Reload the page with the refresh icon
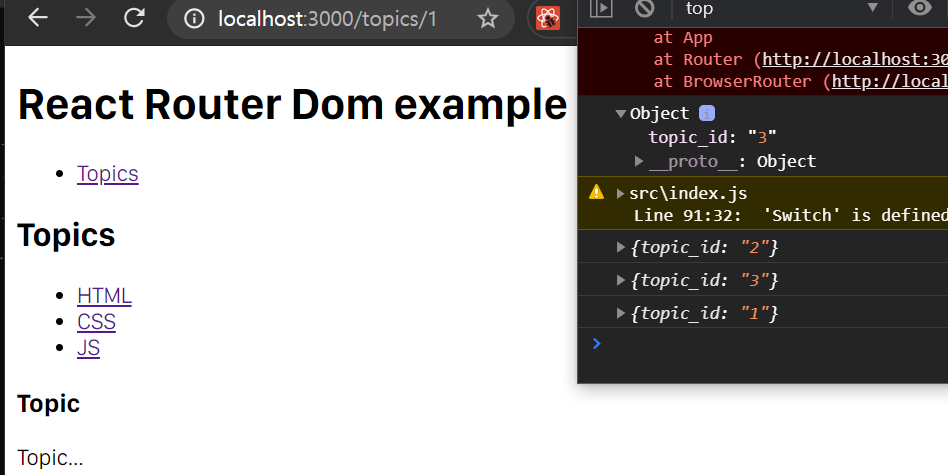948x475 pixels. click(134, 18)
